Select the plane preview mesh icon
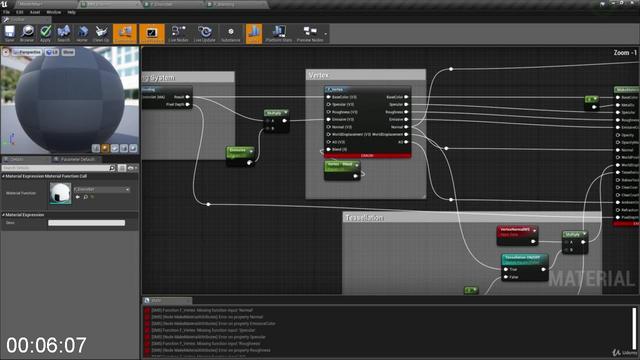Viewport: 640px width, 360px height. (115, 148)
